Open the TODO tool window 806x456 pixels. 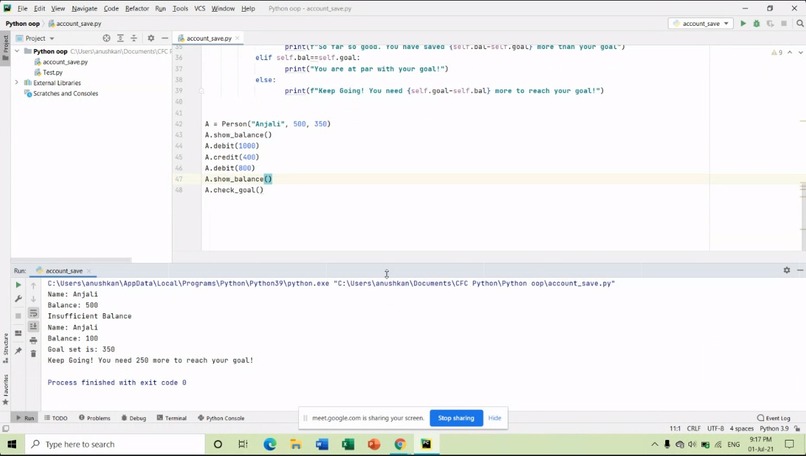56,418
